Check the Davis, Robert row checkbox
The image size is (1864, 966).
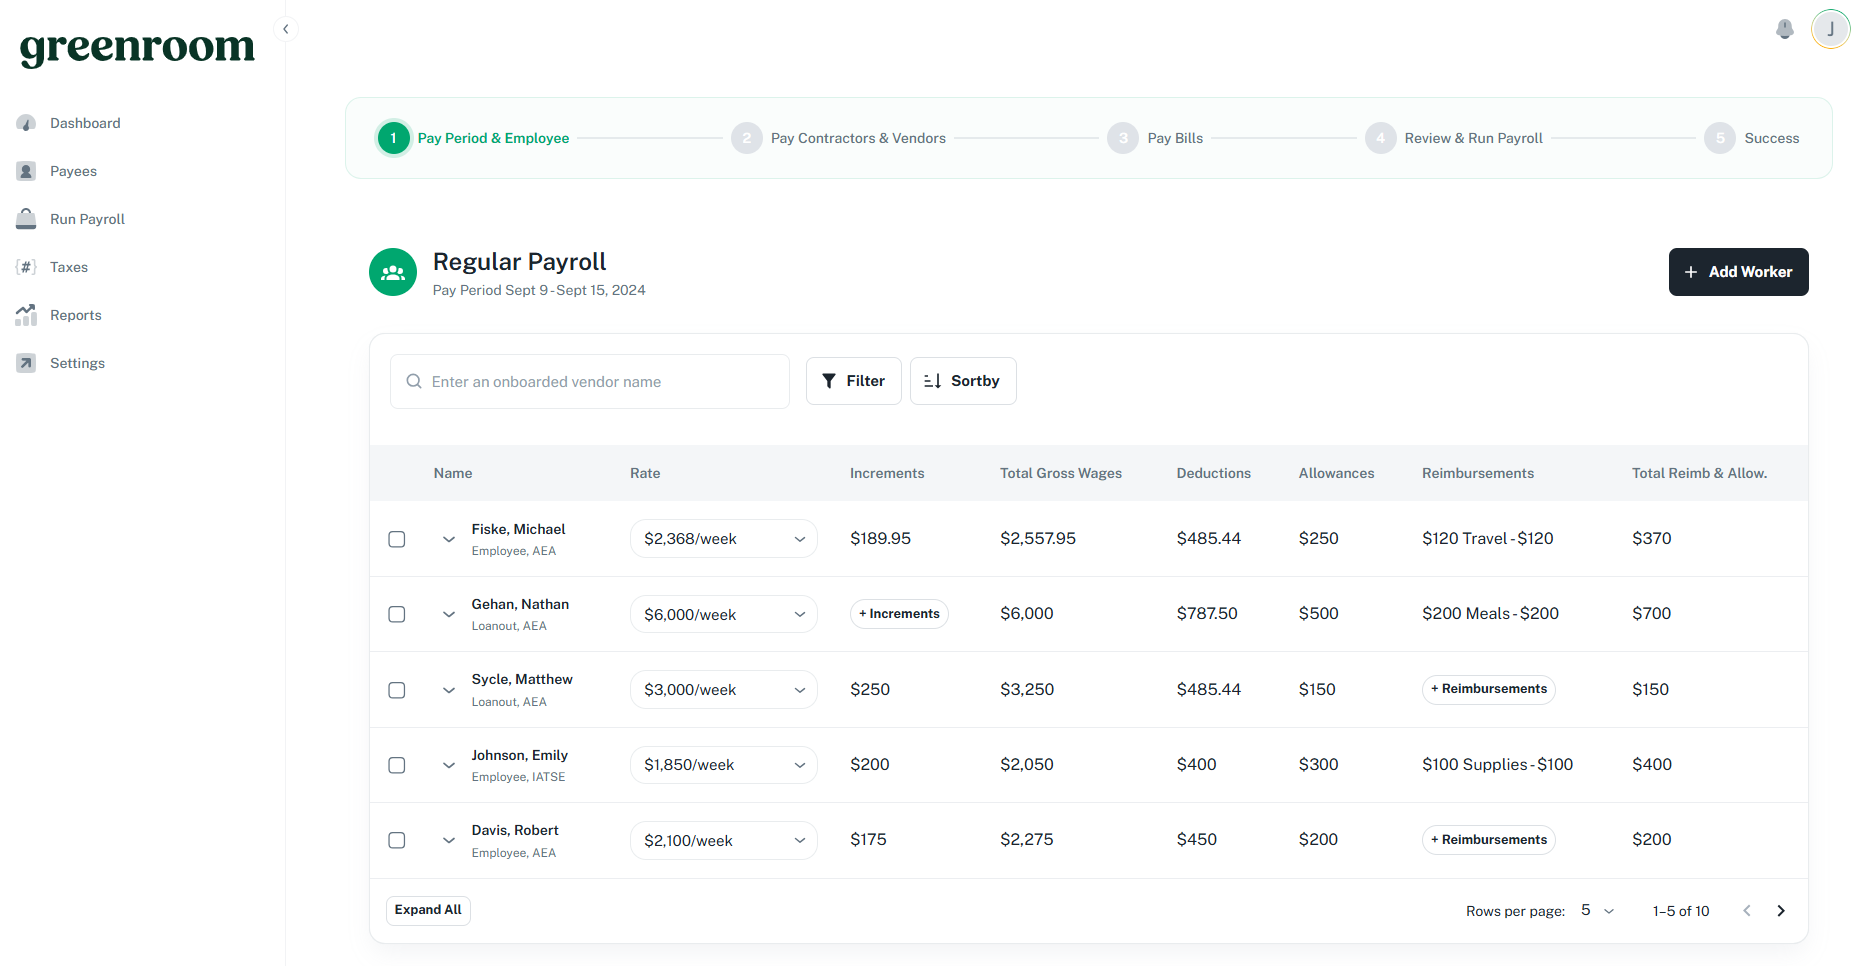pyautogui.click(x=397, y=840)
